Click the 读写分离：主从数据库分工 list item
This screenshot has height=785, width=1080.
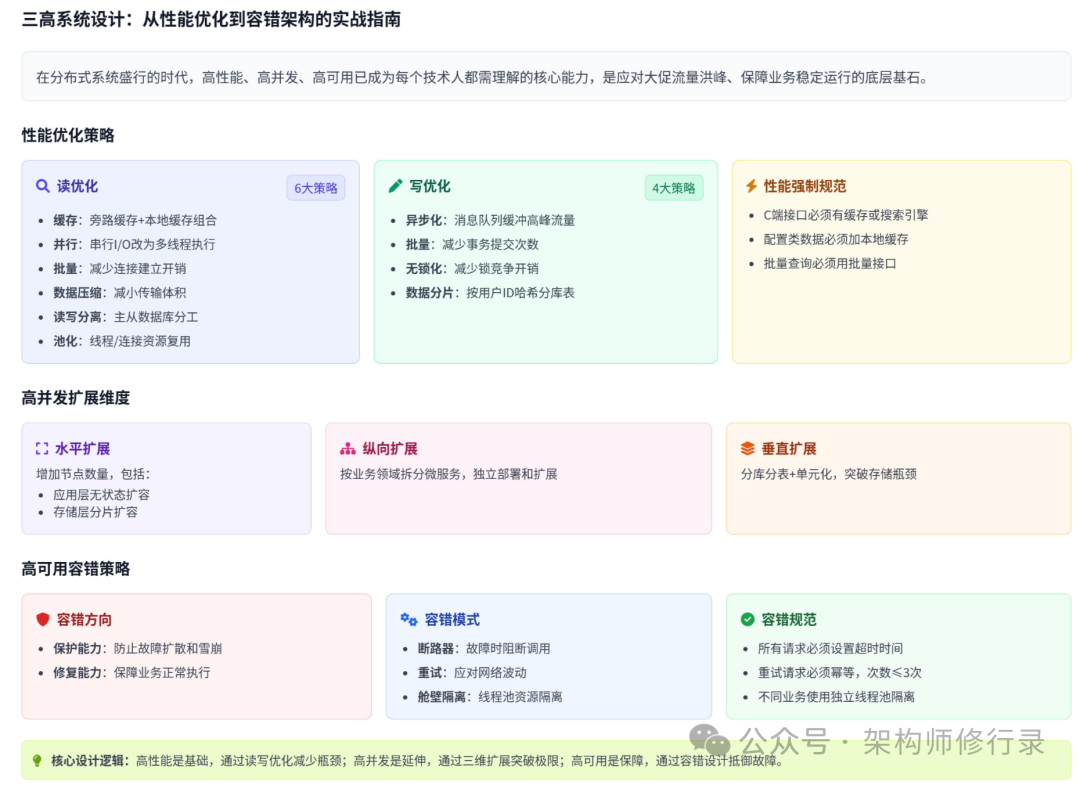126,317
